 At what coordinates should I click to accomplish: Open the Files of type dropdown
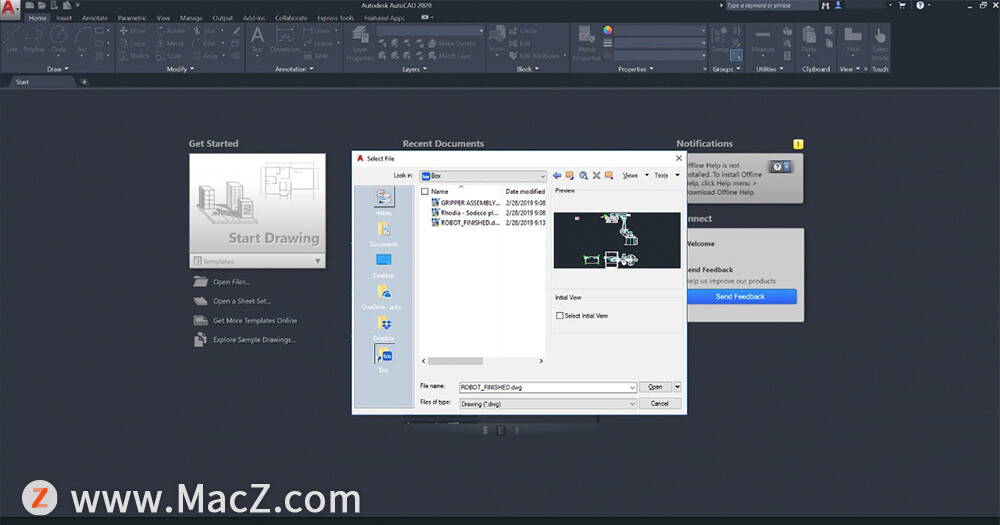(632, 403)
